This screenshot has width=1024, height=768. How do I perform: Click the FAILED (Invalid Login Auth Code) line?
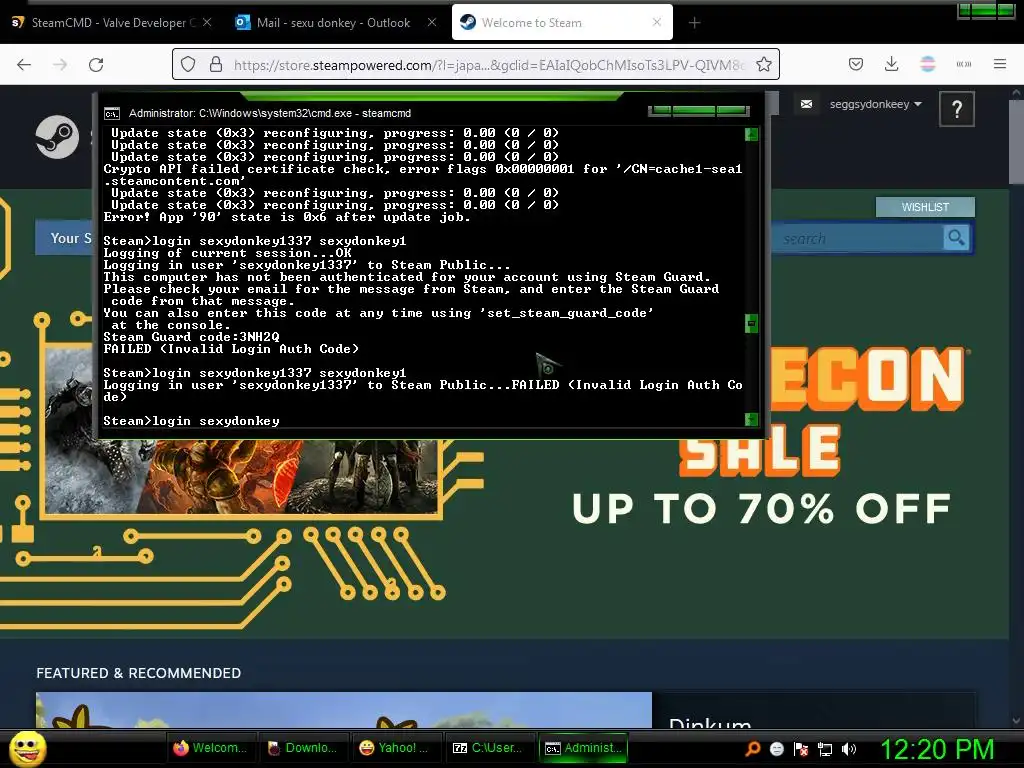pyautogui.click(x=231, y=349)
